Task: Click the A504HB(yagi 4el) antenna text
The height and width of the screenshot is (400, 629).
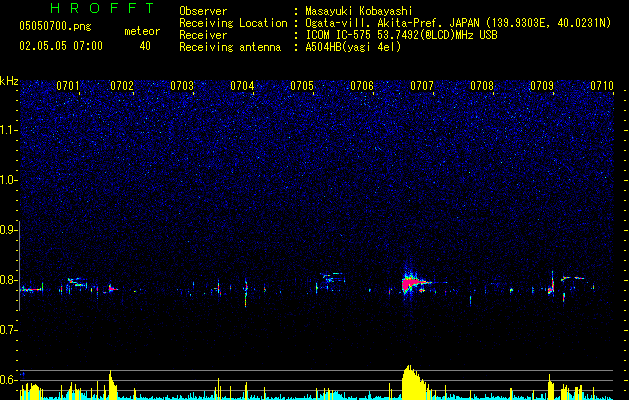Action: (x=353, y=47)
